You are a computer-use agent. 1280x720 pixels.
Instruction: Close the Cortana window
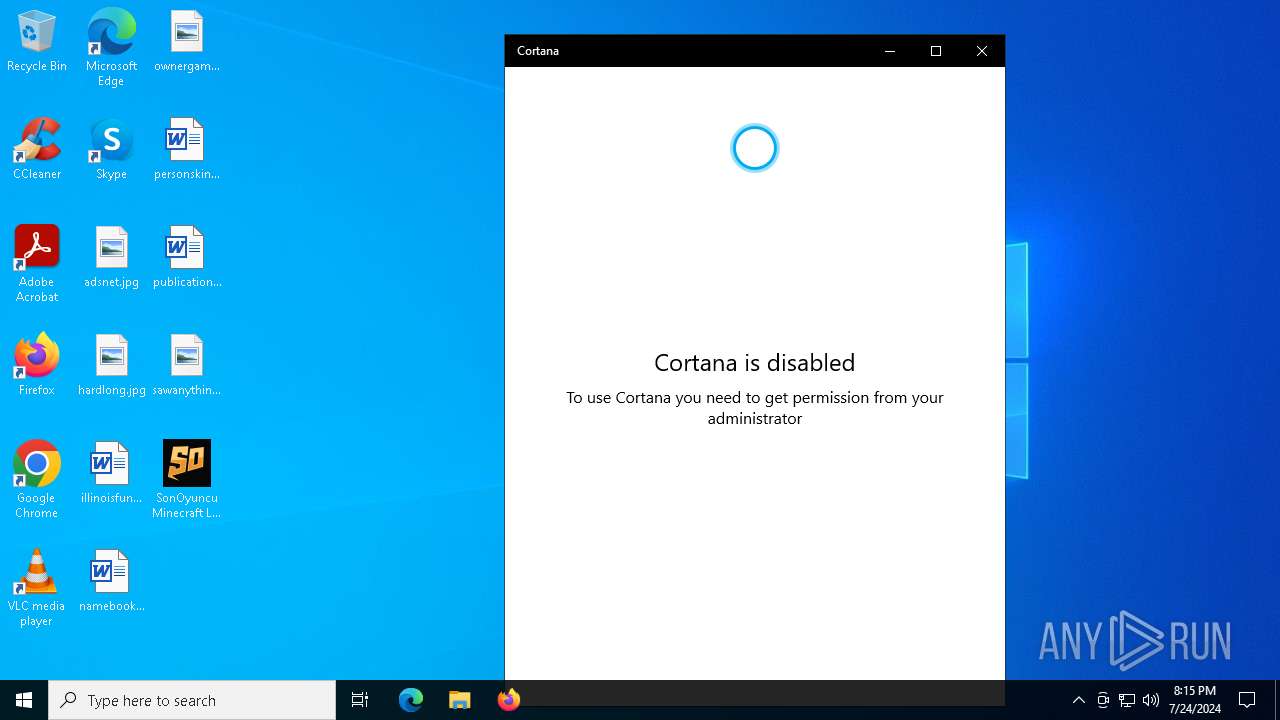[982, 51]
